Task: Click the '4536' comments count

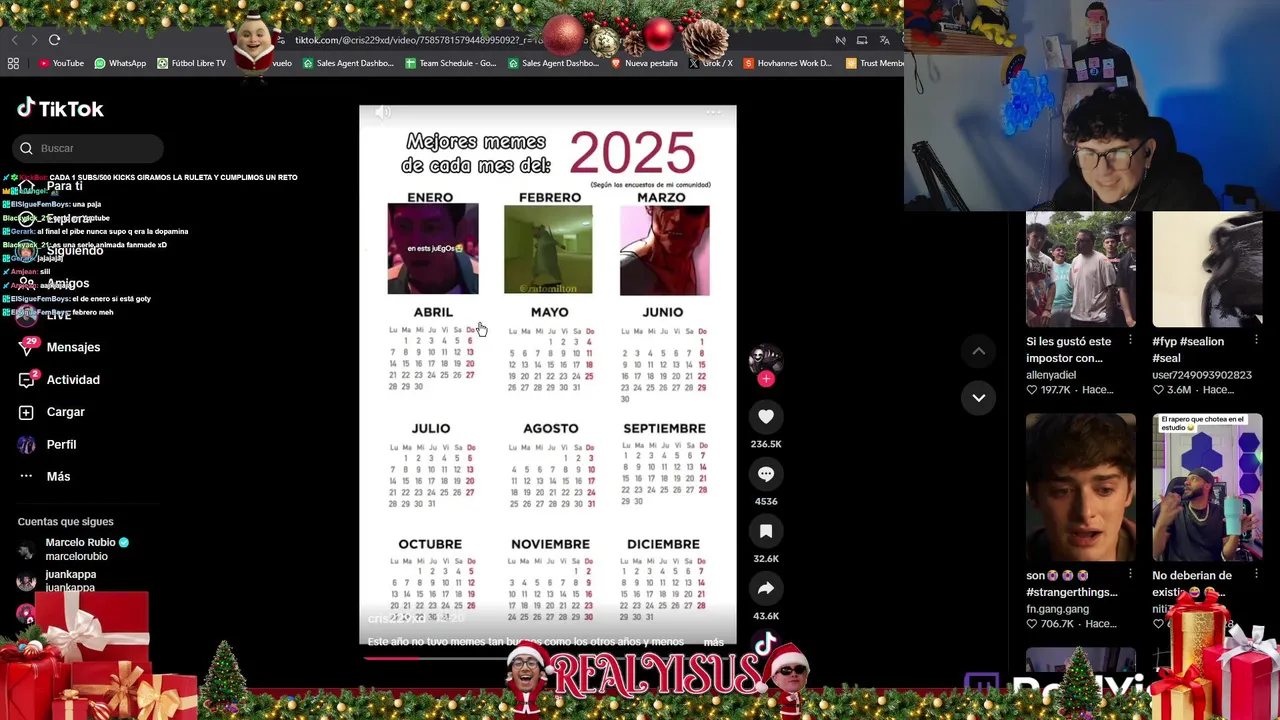Action: click(766, 501)
